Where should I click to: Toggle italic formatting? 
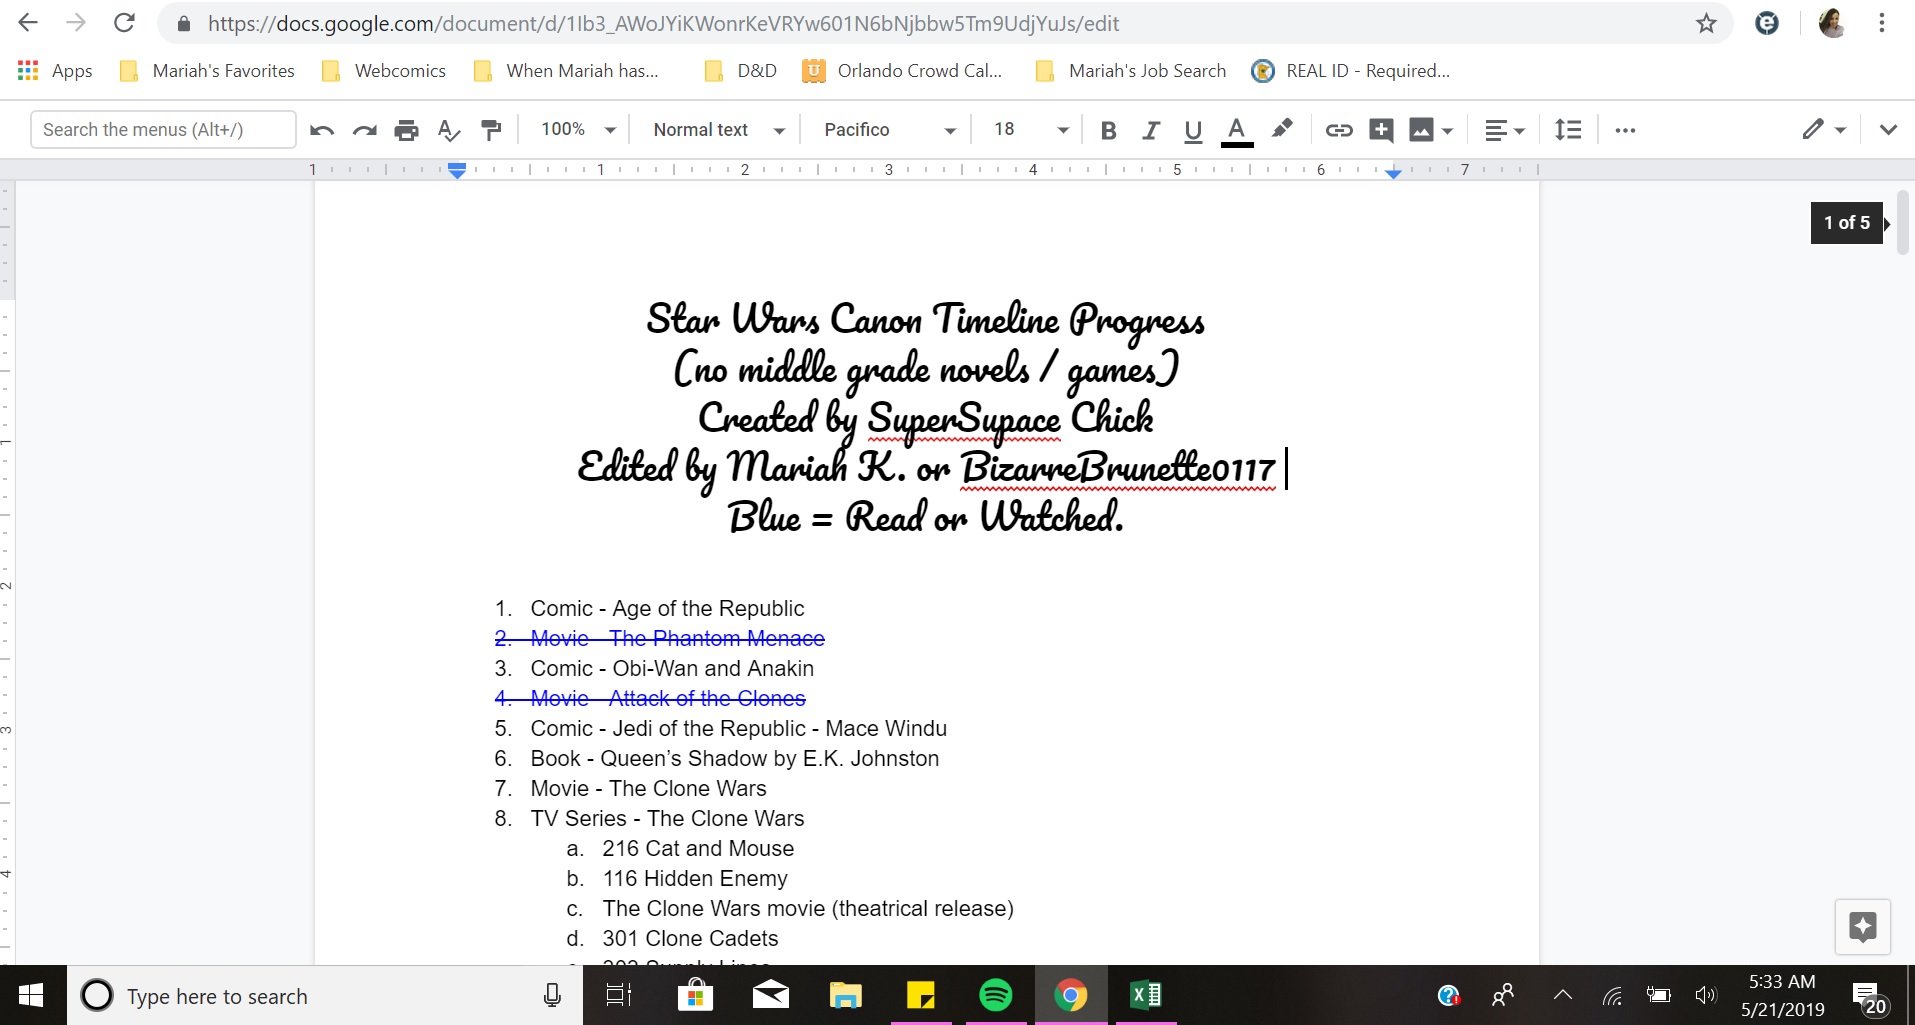coord(1150,129)
